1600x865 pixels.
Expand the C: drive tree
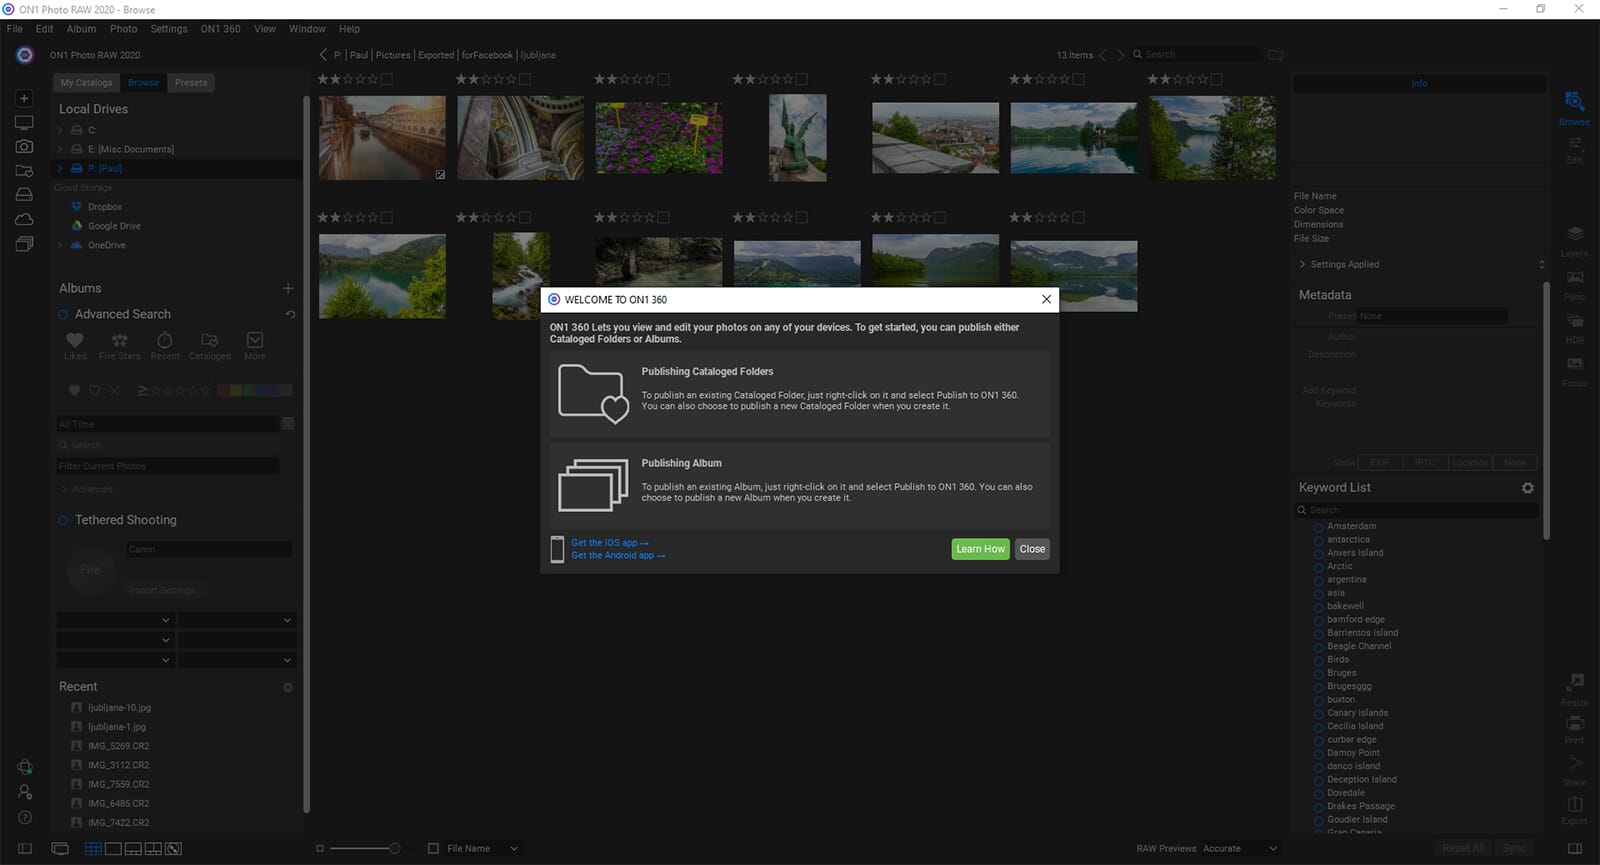60,130
